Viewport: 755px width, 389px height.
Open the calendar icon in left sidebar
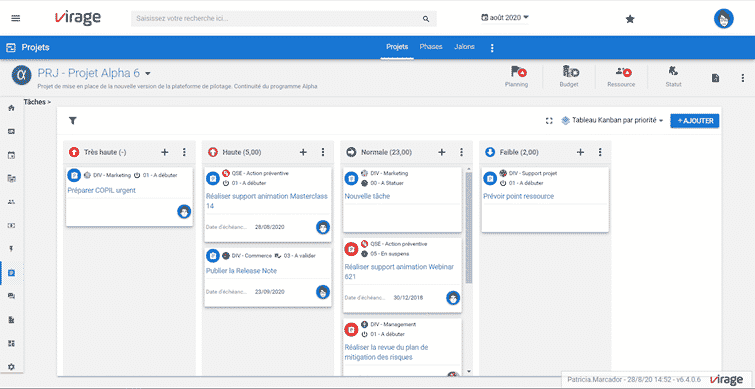pyautogui.click(x=12, y=155)
